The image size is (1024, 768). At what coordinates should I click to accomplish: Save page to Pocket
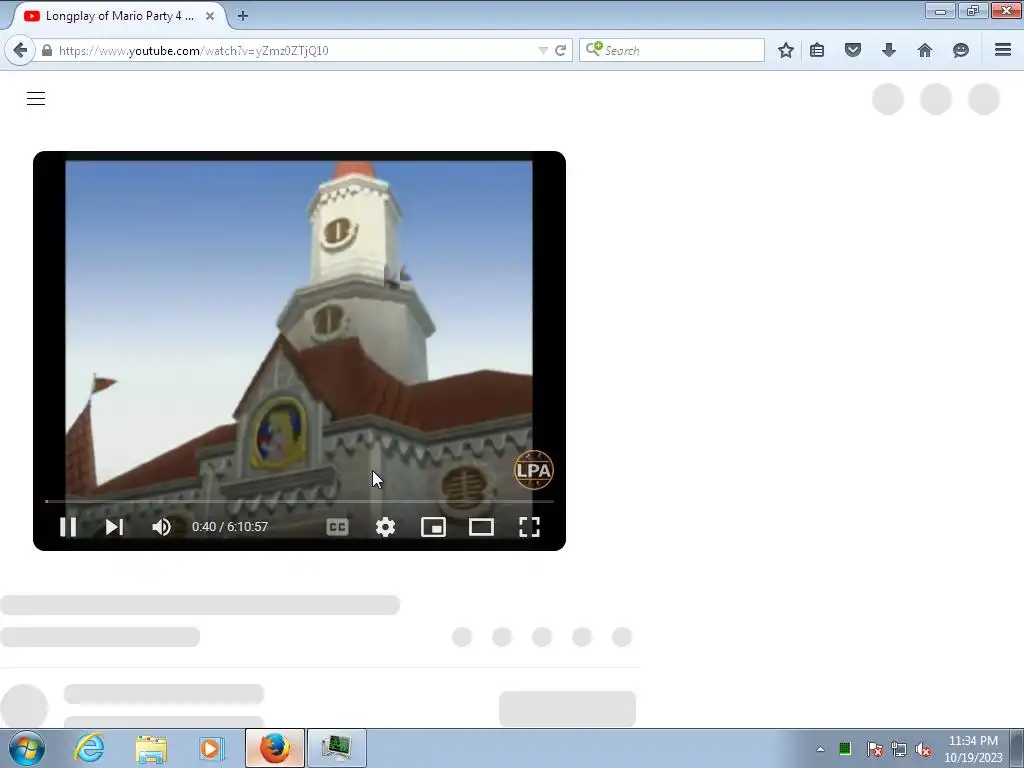pos(853,50)
